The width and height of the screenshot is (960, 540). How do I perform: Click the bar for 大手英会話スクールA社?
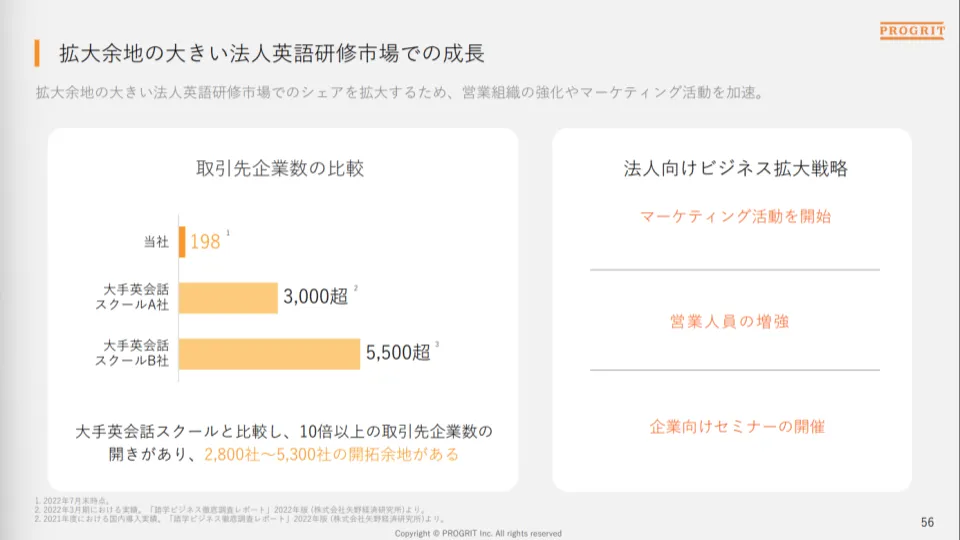[228, 297]
